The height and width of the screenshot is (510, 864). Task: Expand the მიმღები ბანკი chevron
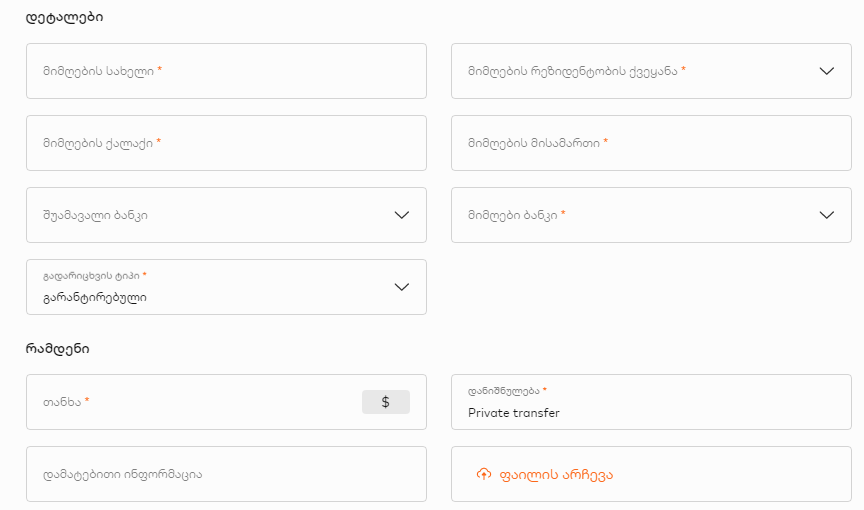coord(827,215)
